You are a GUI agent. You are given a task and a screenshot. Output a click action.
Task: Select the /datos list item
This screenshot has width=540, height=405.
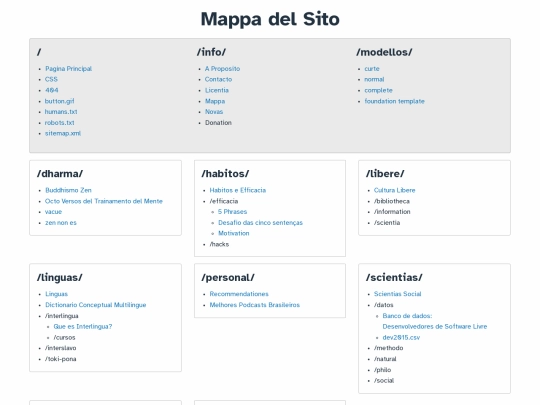tap(384, 305)
